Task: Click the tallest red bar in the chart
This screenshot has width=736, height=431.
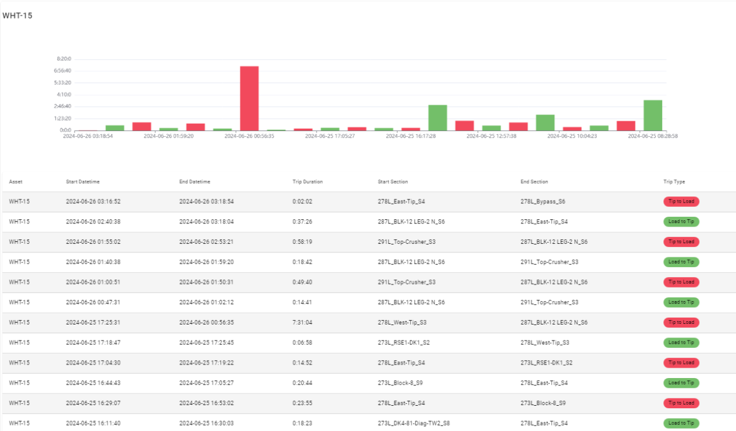Action: (x=249, y=98)
